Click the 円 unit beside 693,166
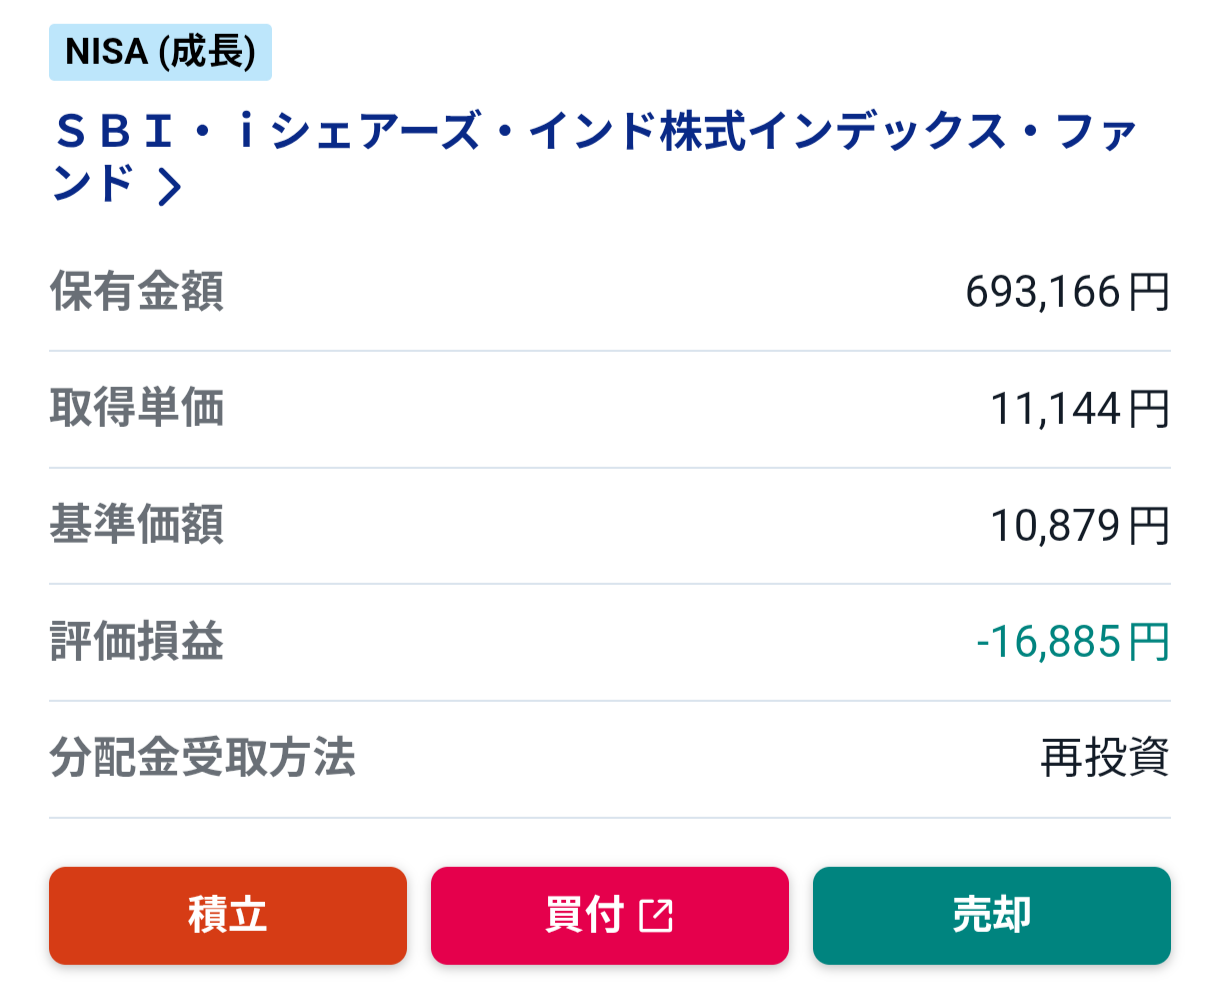 click(x=1149, y=292)
